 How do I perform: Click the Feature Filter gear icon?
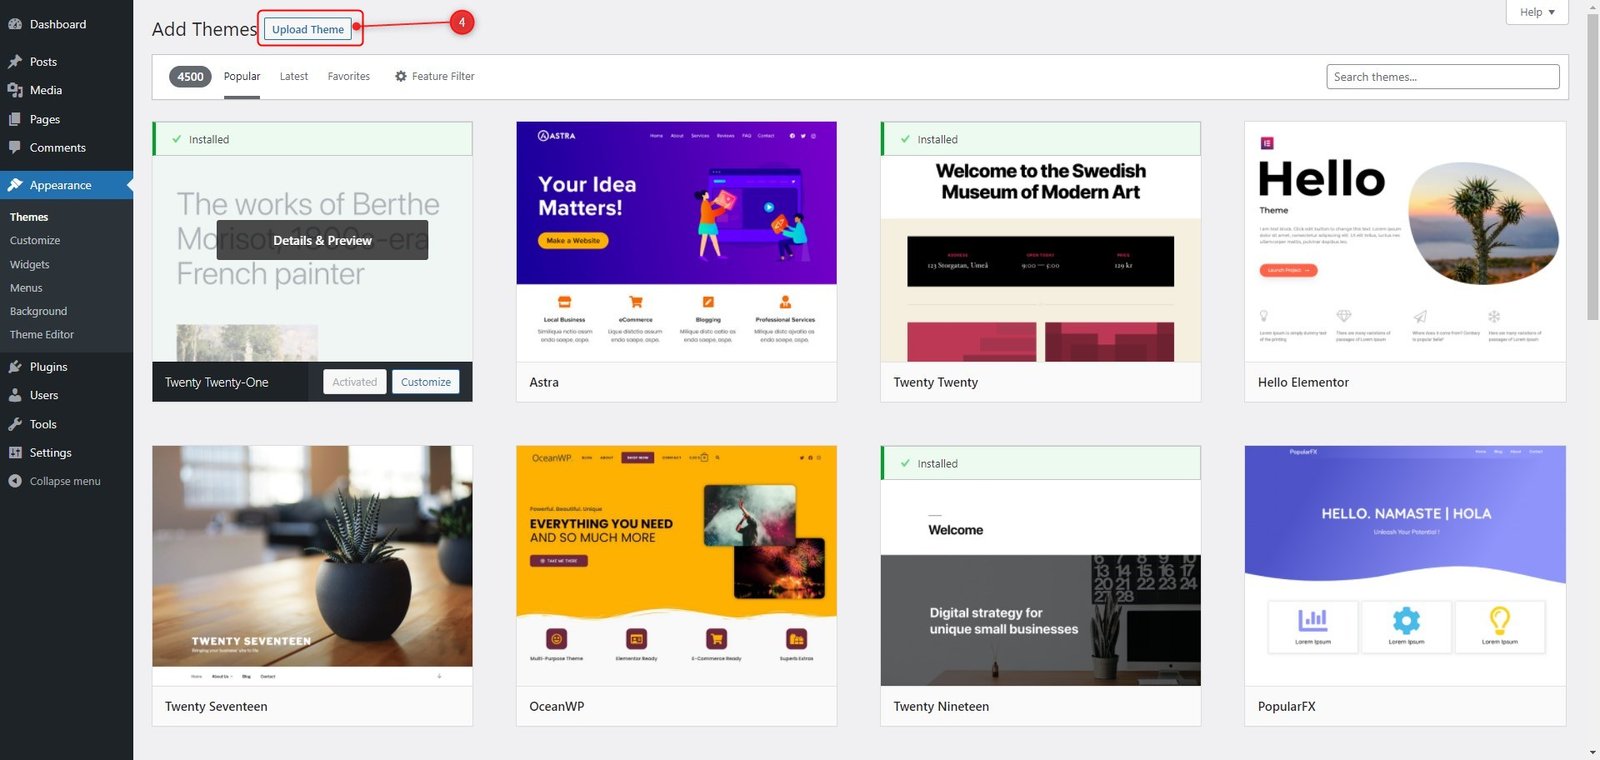[401, 76]
